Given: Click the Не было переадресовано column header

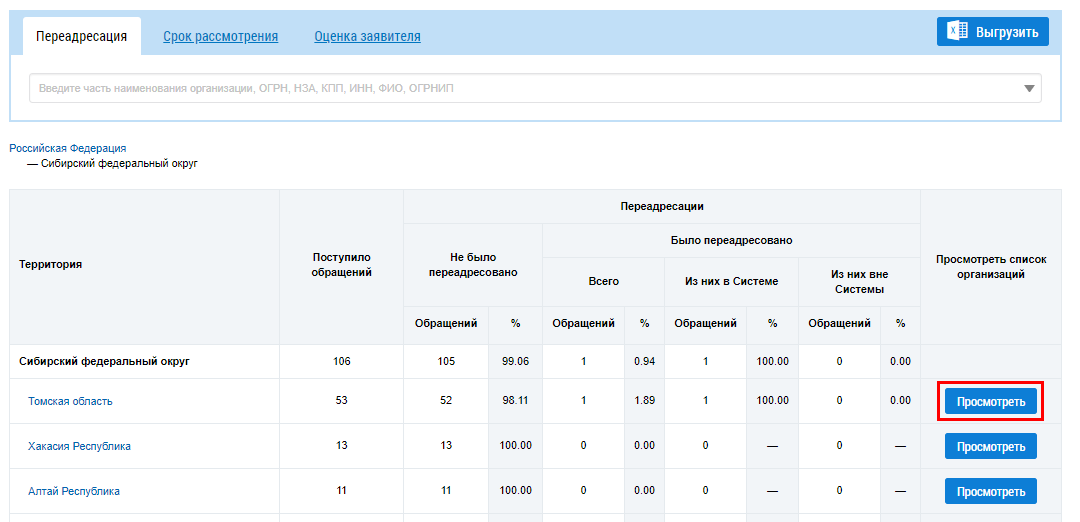Looking at the screenshot, I should coord(472,264).
